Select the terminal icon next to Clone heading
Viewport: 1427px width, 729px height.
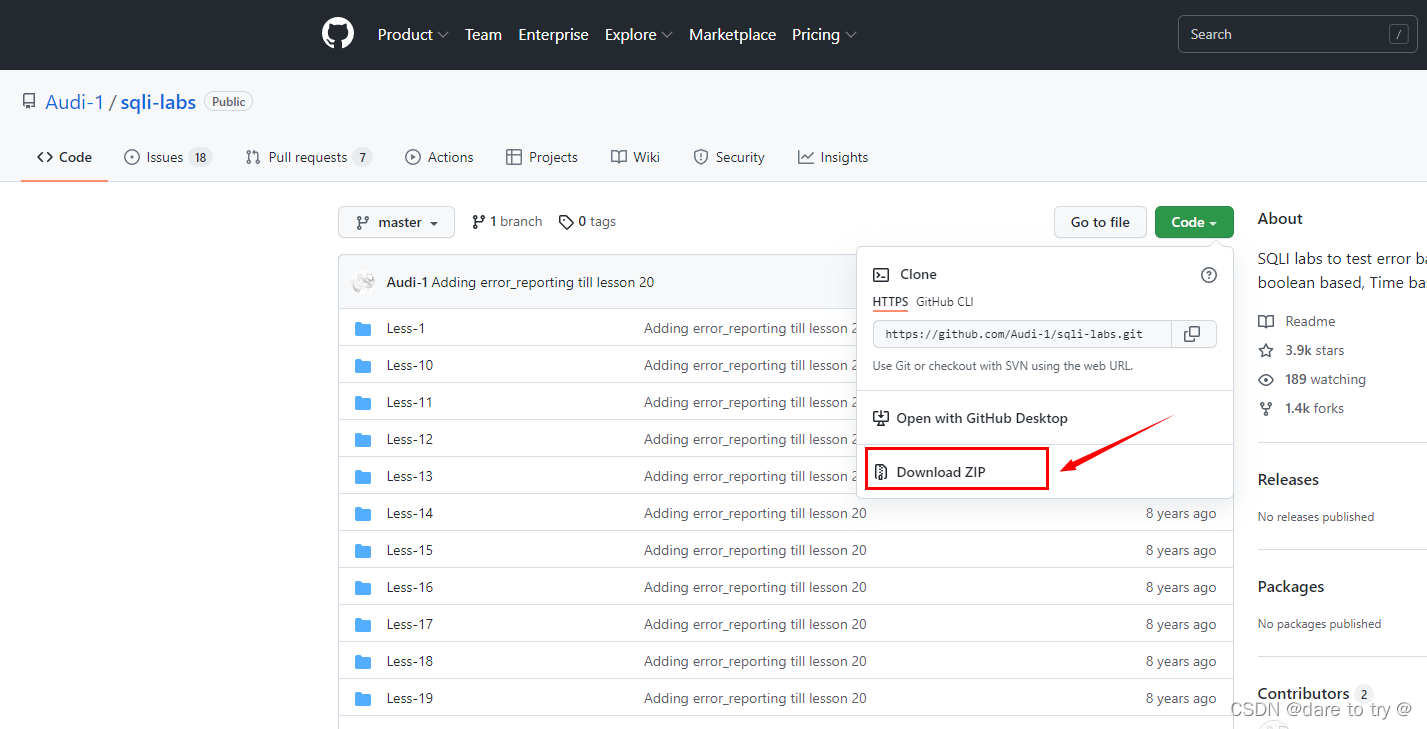(x=881, y=274)
